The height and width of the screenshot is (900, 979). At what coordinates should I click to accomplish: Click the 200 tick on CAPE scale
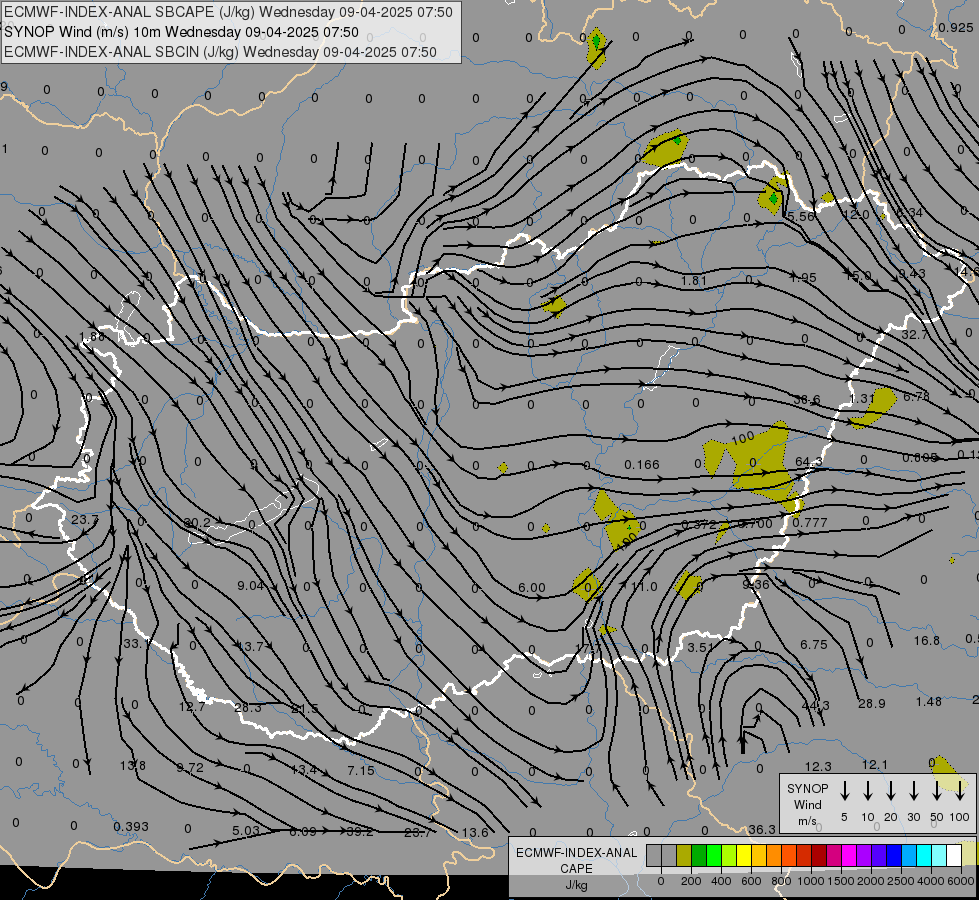(691, 881)
